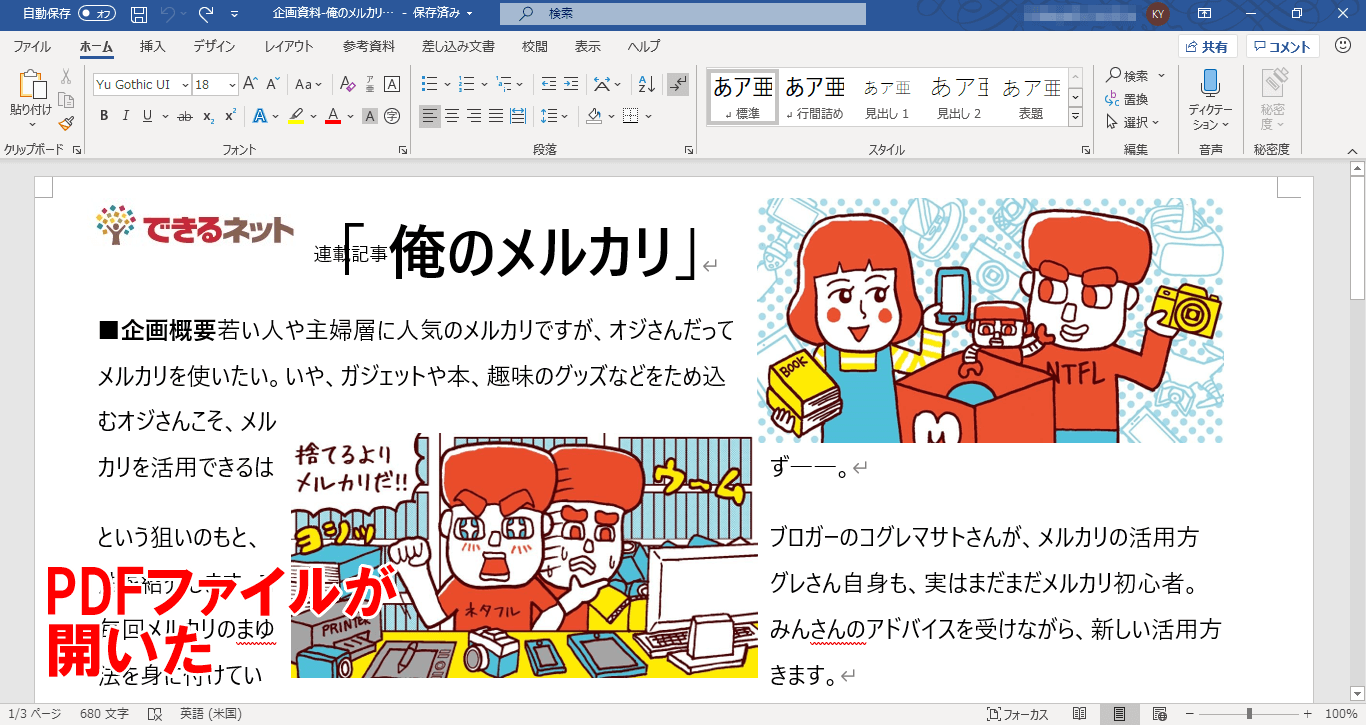1366x725 pixels.
Task: Click the spelling check icon in status bar
Action: [x=155, y=714]
